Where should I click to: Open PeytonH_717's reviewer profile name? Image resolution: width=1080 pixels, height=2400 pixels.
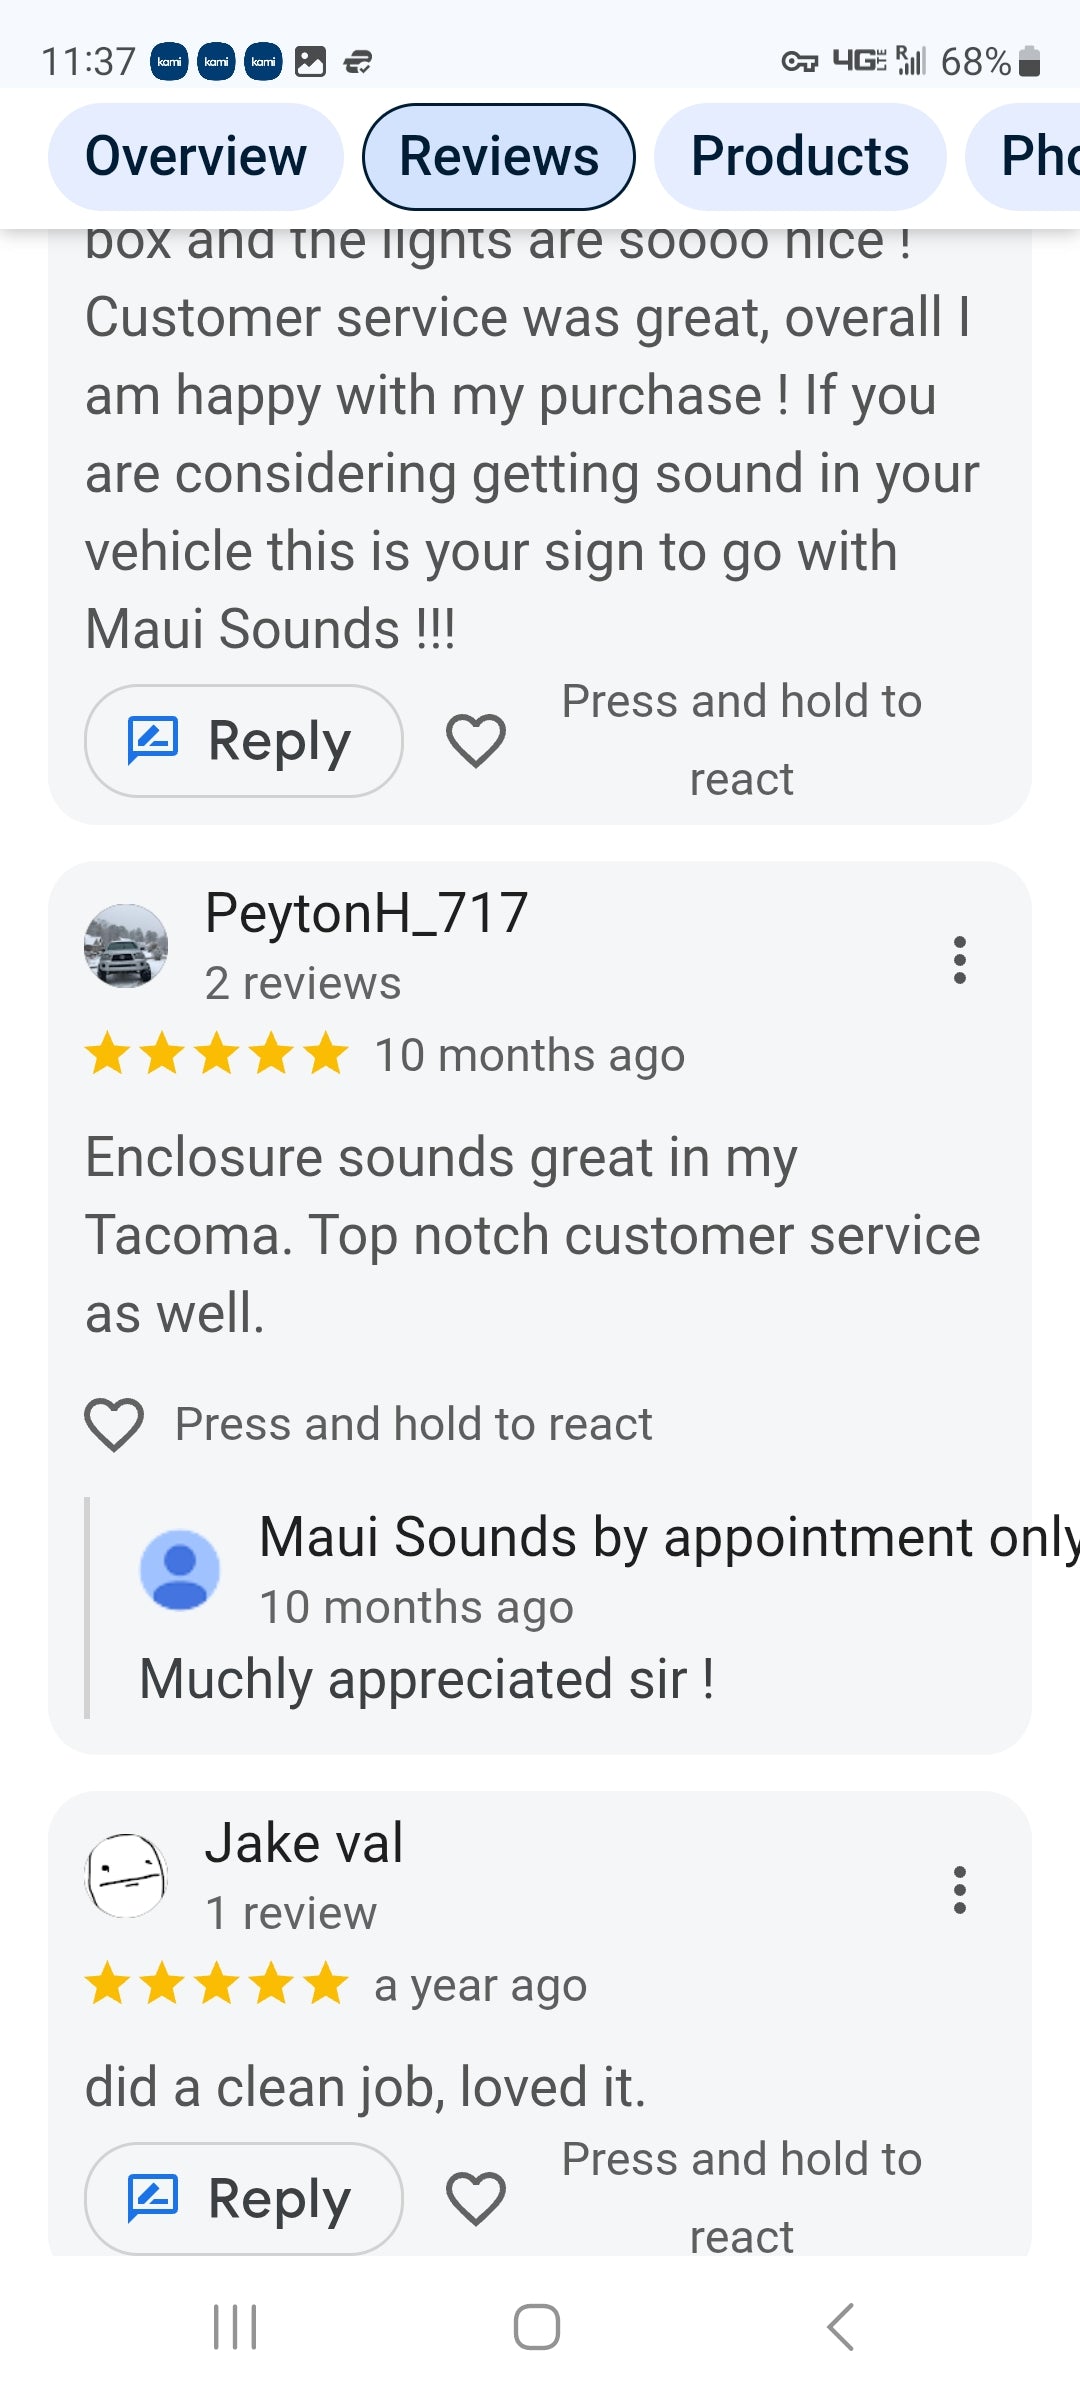click(x=366, y=913)
